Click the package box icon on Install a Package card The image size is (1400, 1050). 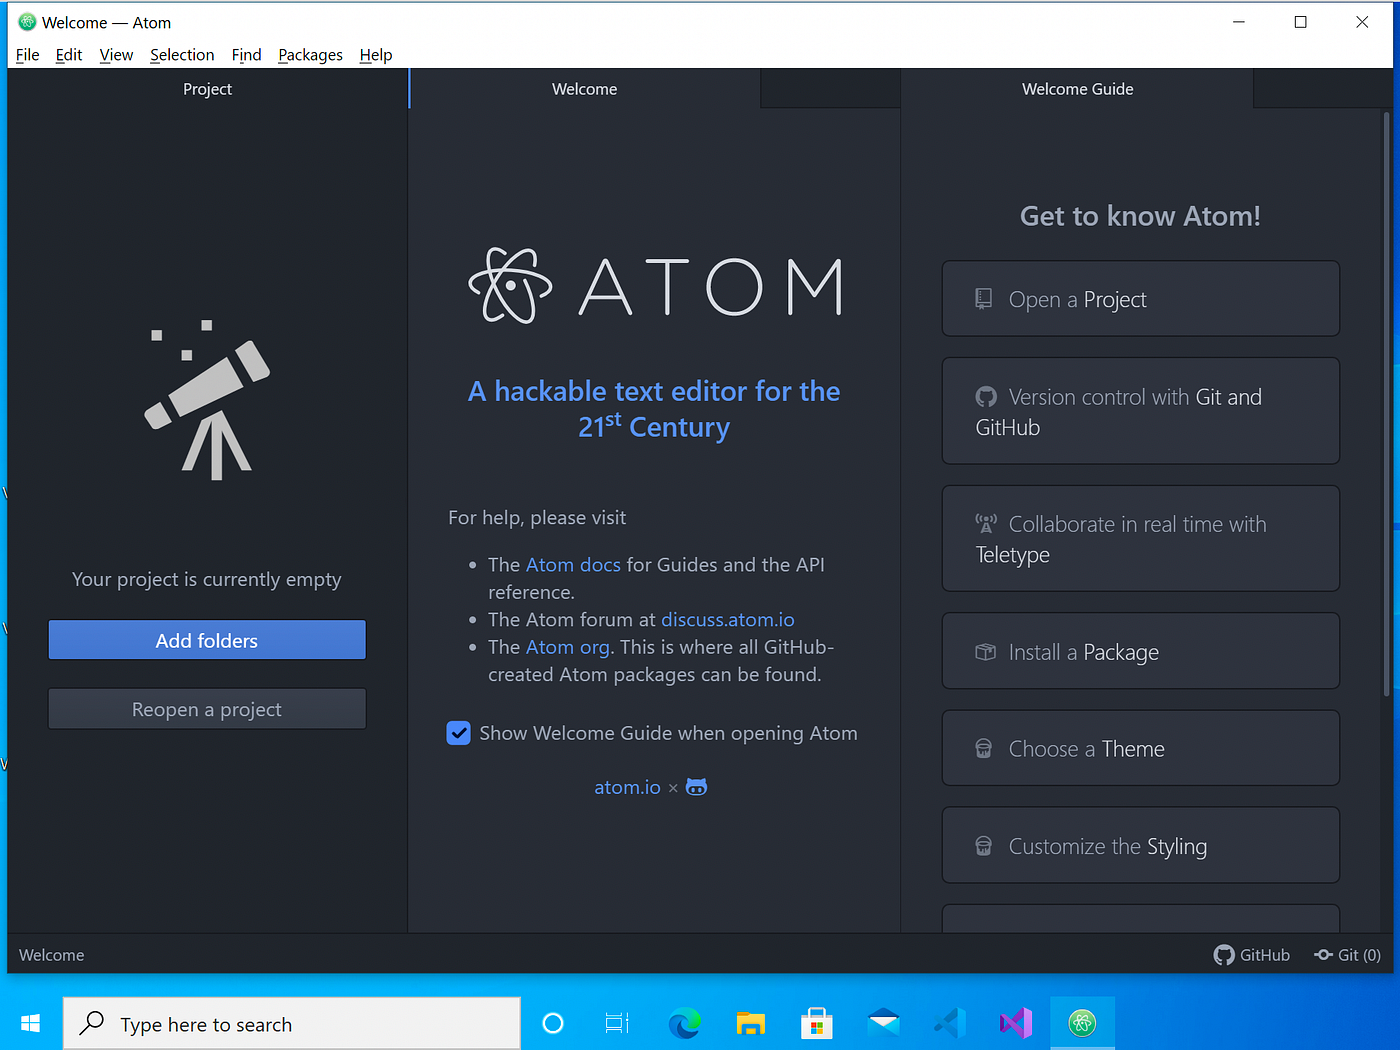click(x=985, y=651)
